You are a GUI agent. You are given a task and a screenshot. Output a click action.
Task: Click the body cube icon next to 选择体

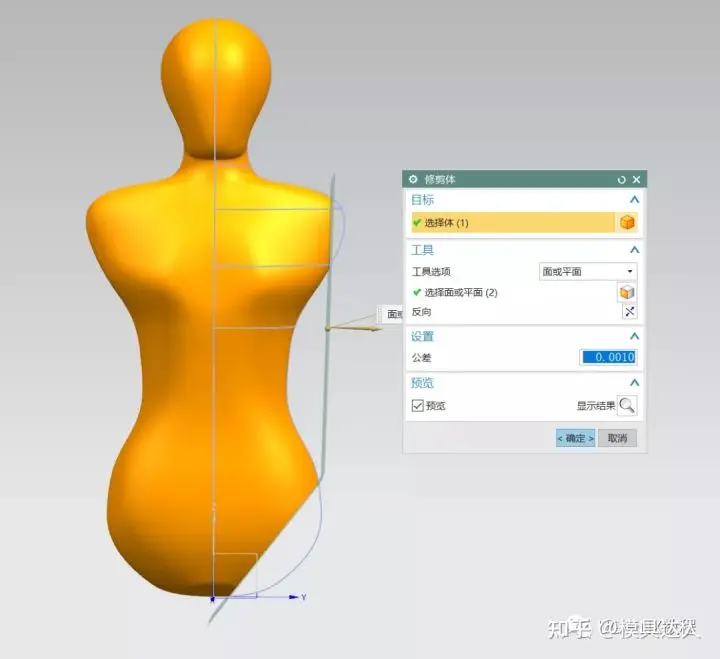click(x=627, y=223)
